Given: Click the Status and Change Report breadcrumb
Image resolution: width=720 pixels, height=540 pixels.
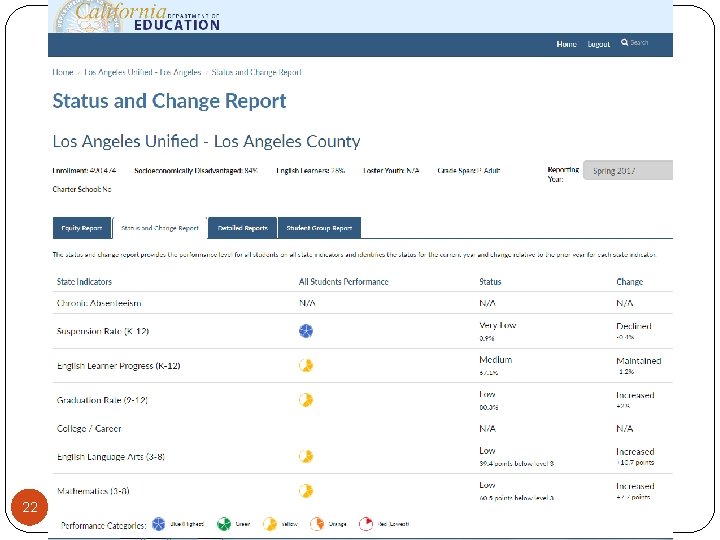Looking at the screenshot, I should [x=256, y=72].
